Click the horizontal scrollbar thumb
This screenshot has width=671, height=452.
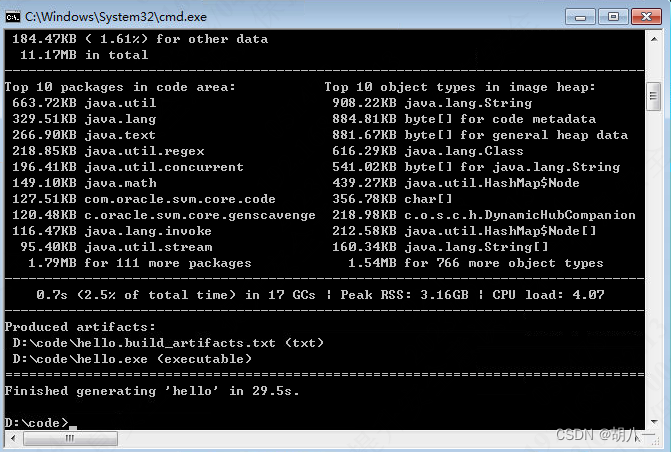point(70,438)
